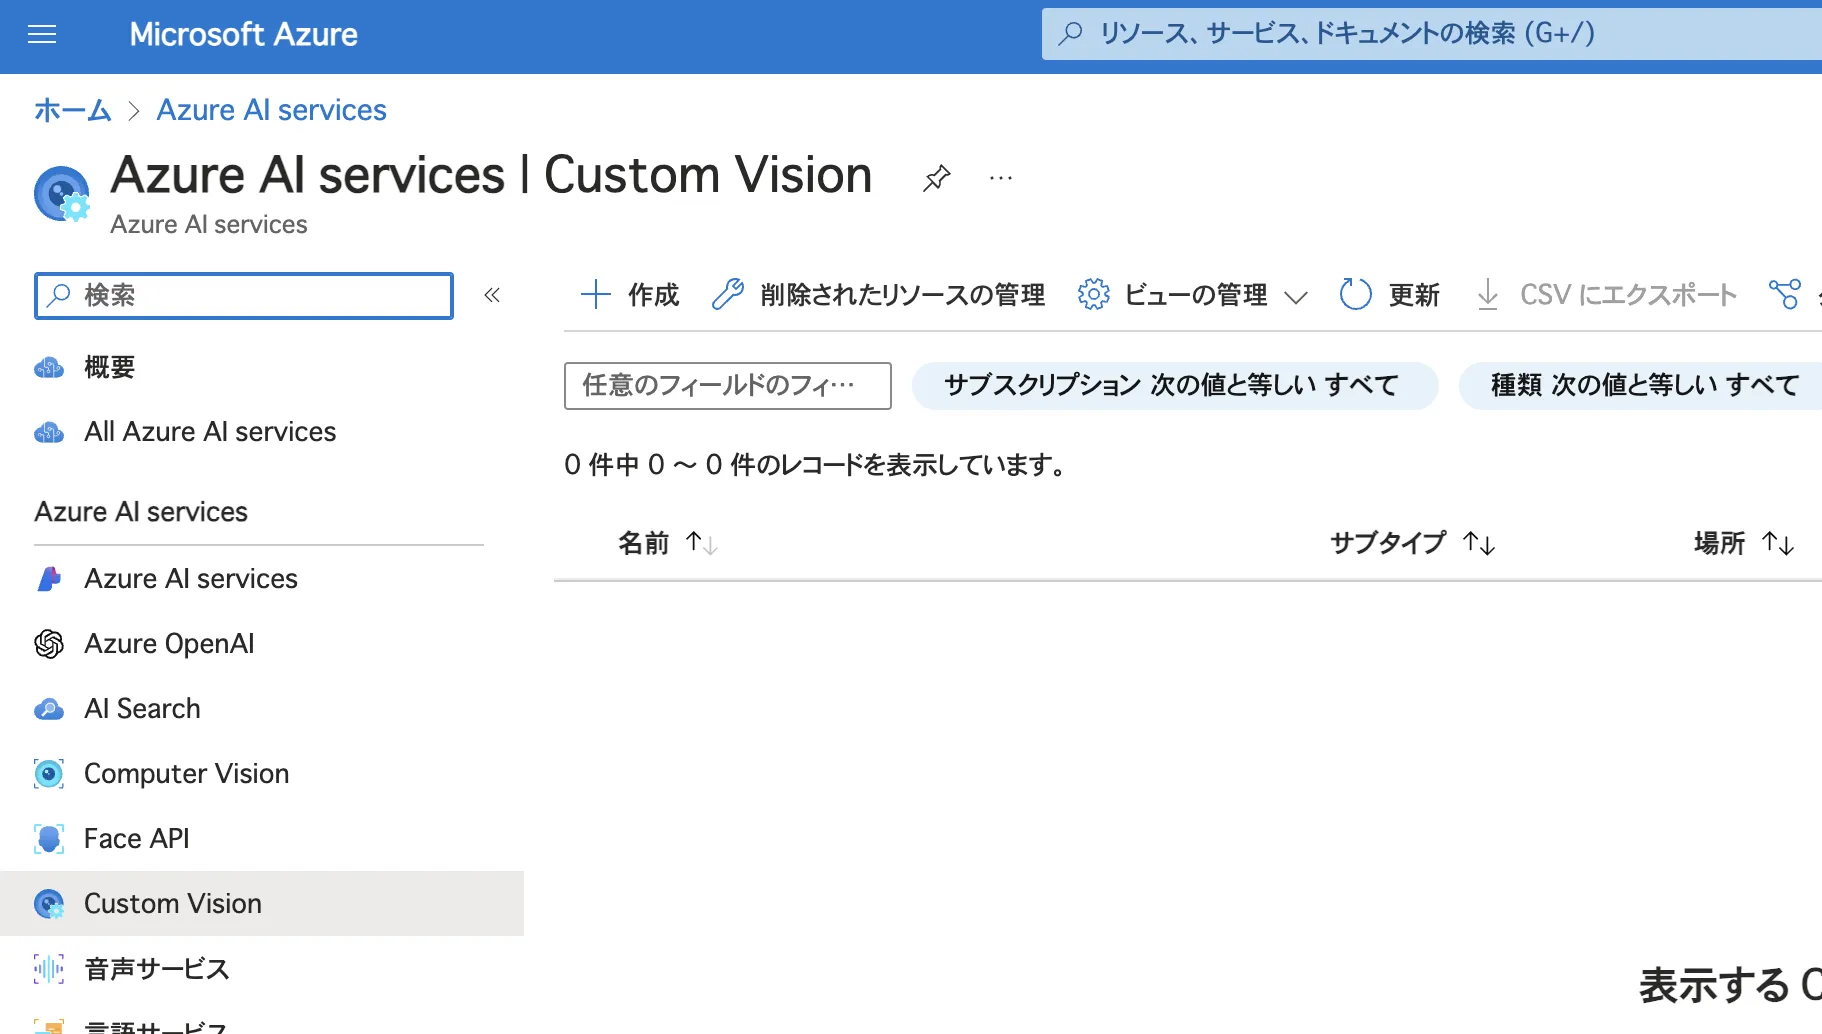Pin the Custom Vision page
The width and height of the screenshot is (1822, 1034).
tap(936, 177)
